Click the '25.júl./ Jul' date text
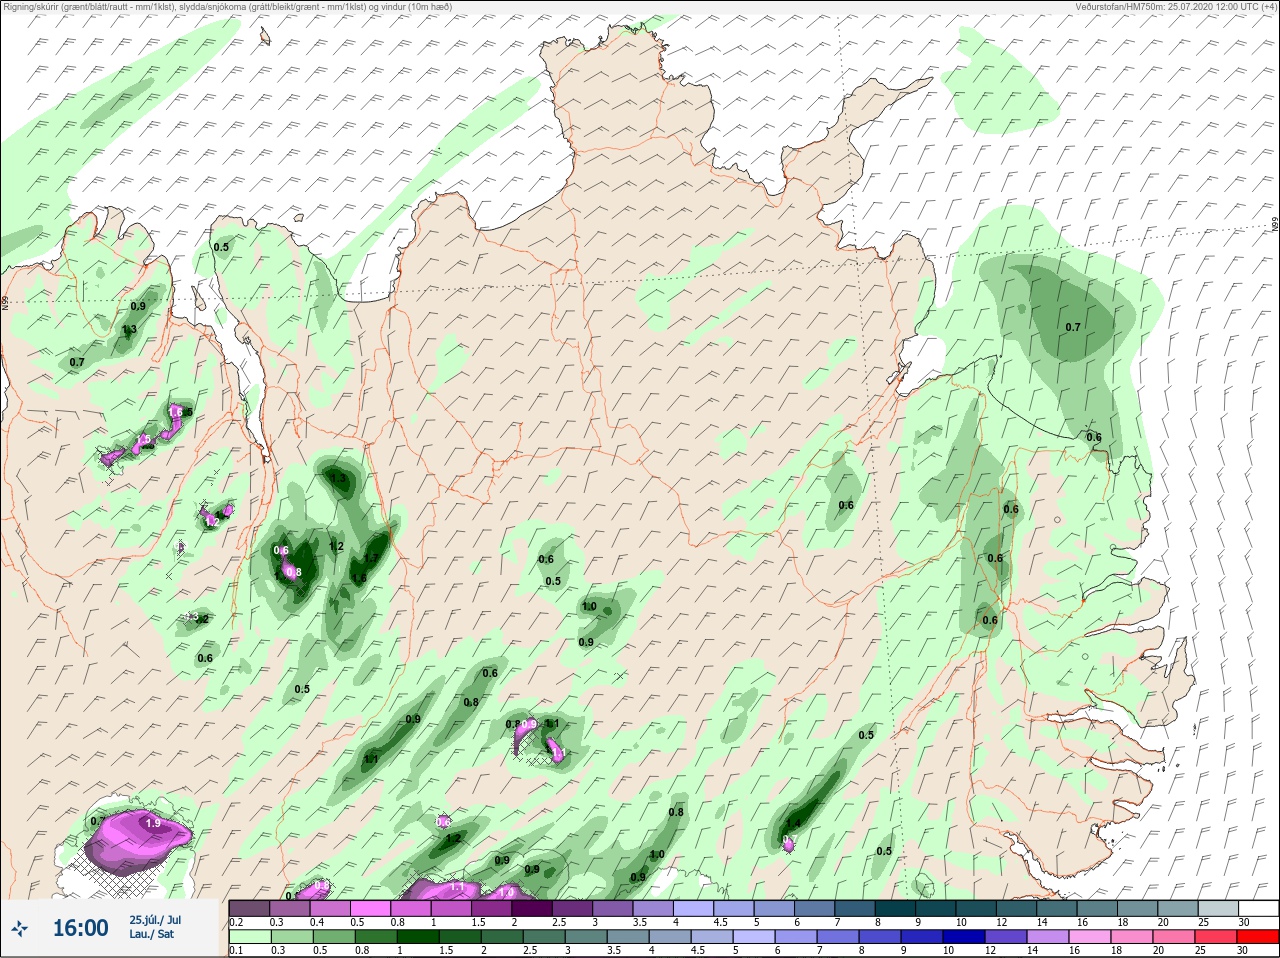Screen dimensions: 1280x958 (x=155, y=919)
